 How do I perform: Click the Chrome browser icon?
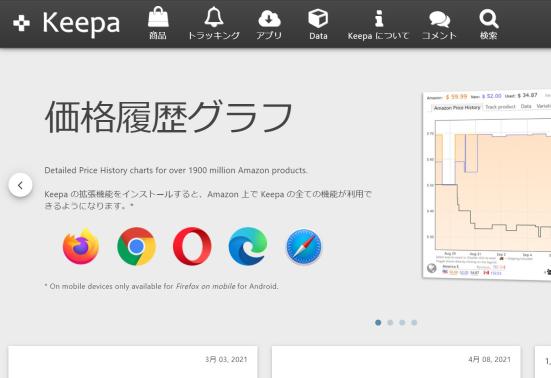coord(136,246)
